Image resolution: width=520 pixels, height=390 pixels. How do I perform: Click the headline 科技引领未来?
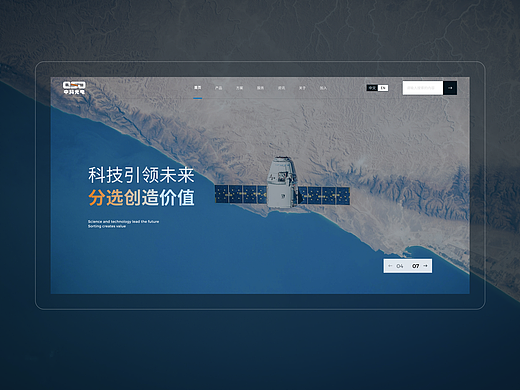point(141,175)
